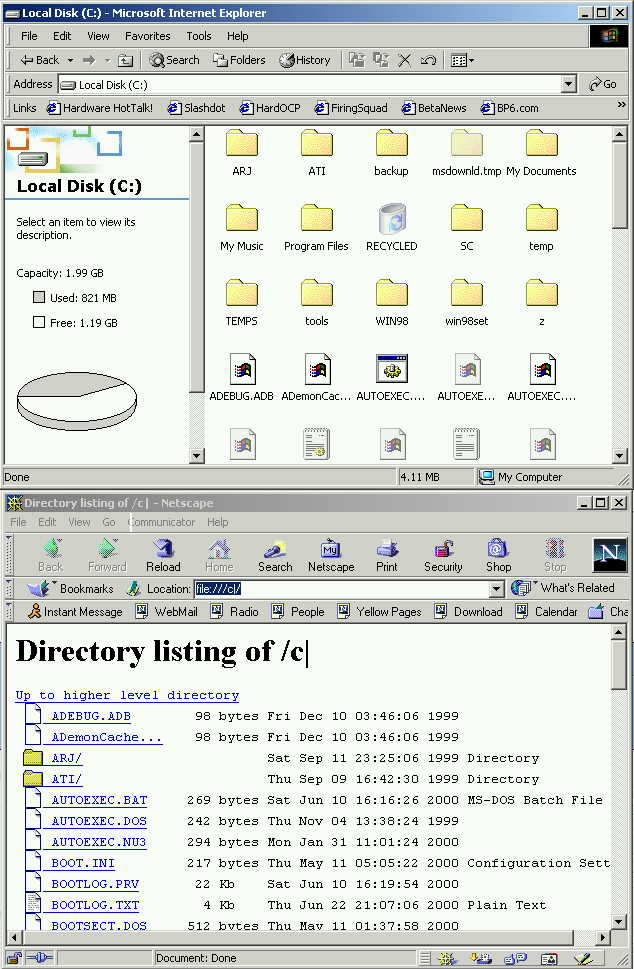Click the Shop button in Netscape toolbar
This screenshot has width=634, height=969.
coord(498,555)
